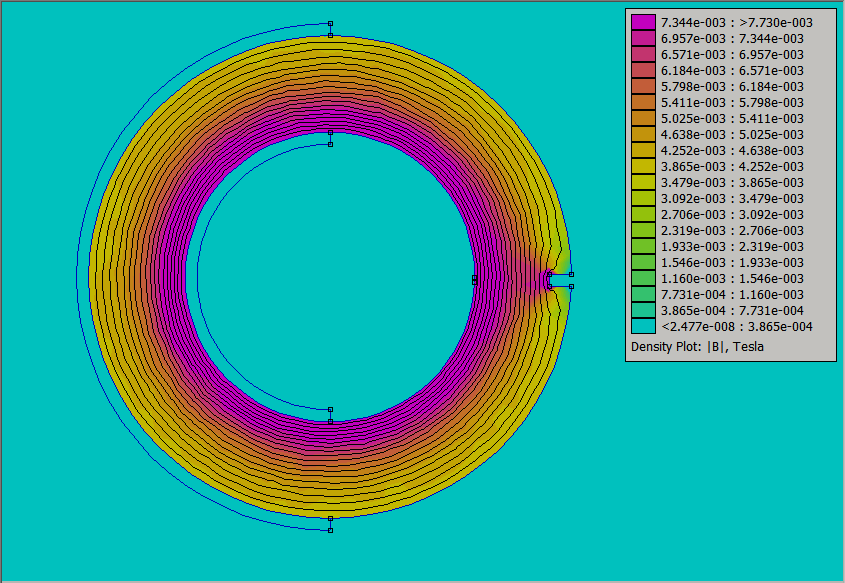Viewport: 845px width, 583px height.
Task: Click the swatch for 1.160e-003 : 1.546e-003
Action: (x=643, y=278)
